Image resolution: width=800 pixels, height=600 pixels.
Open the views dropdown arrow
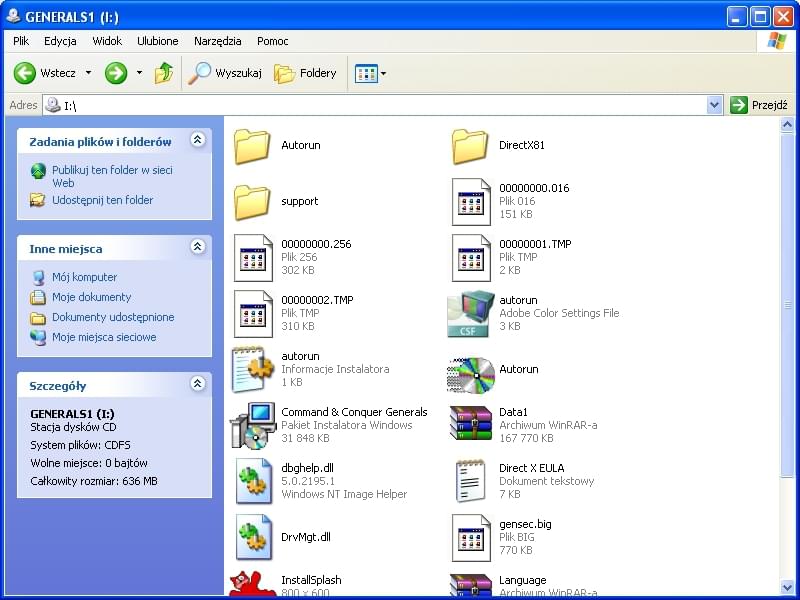(384, 73)
